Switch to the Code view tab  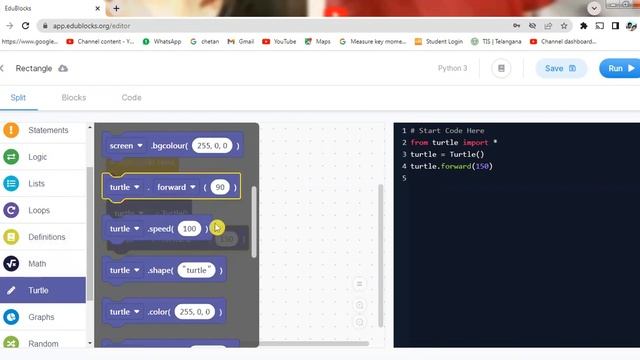pos(131,98)
